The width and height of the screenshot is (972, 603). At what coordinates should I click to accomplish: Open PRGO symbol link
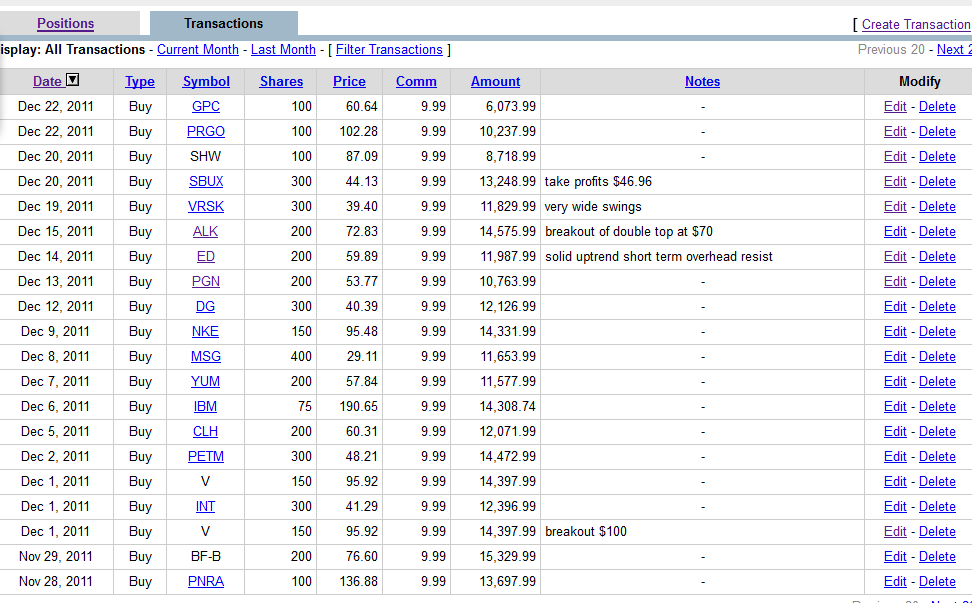206,131
